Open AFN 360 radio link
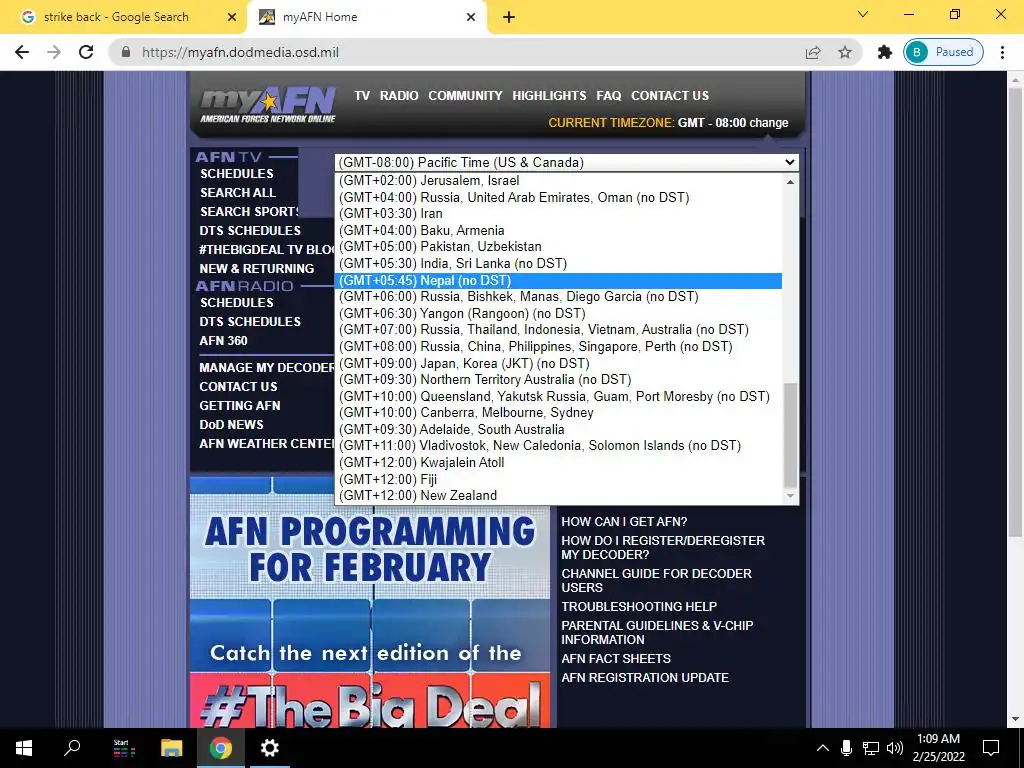Screen dimensions: 1024x768 pos(223,341)
